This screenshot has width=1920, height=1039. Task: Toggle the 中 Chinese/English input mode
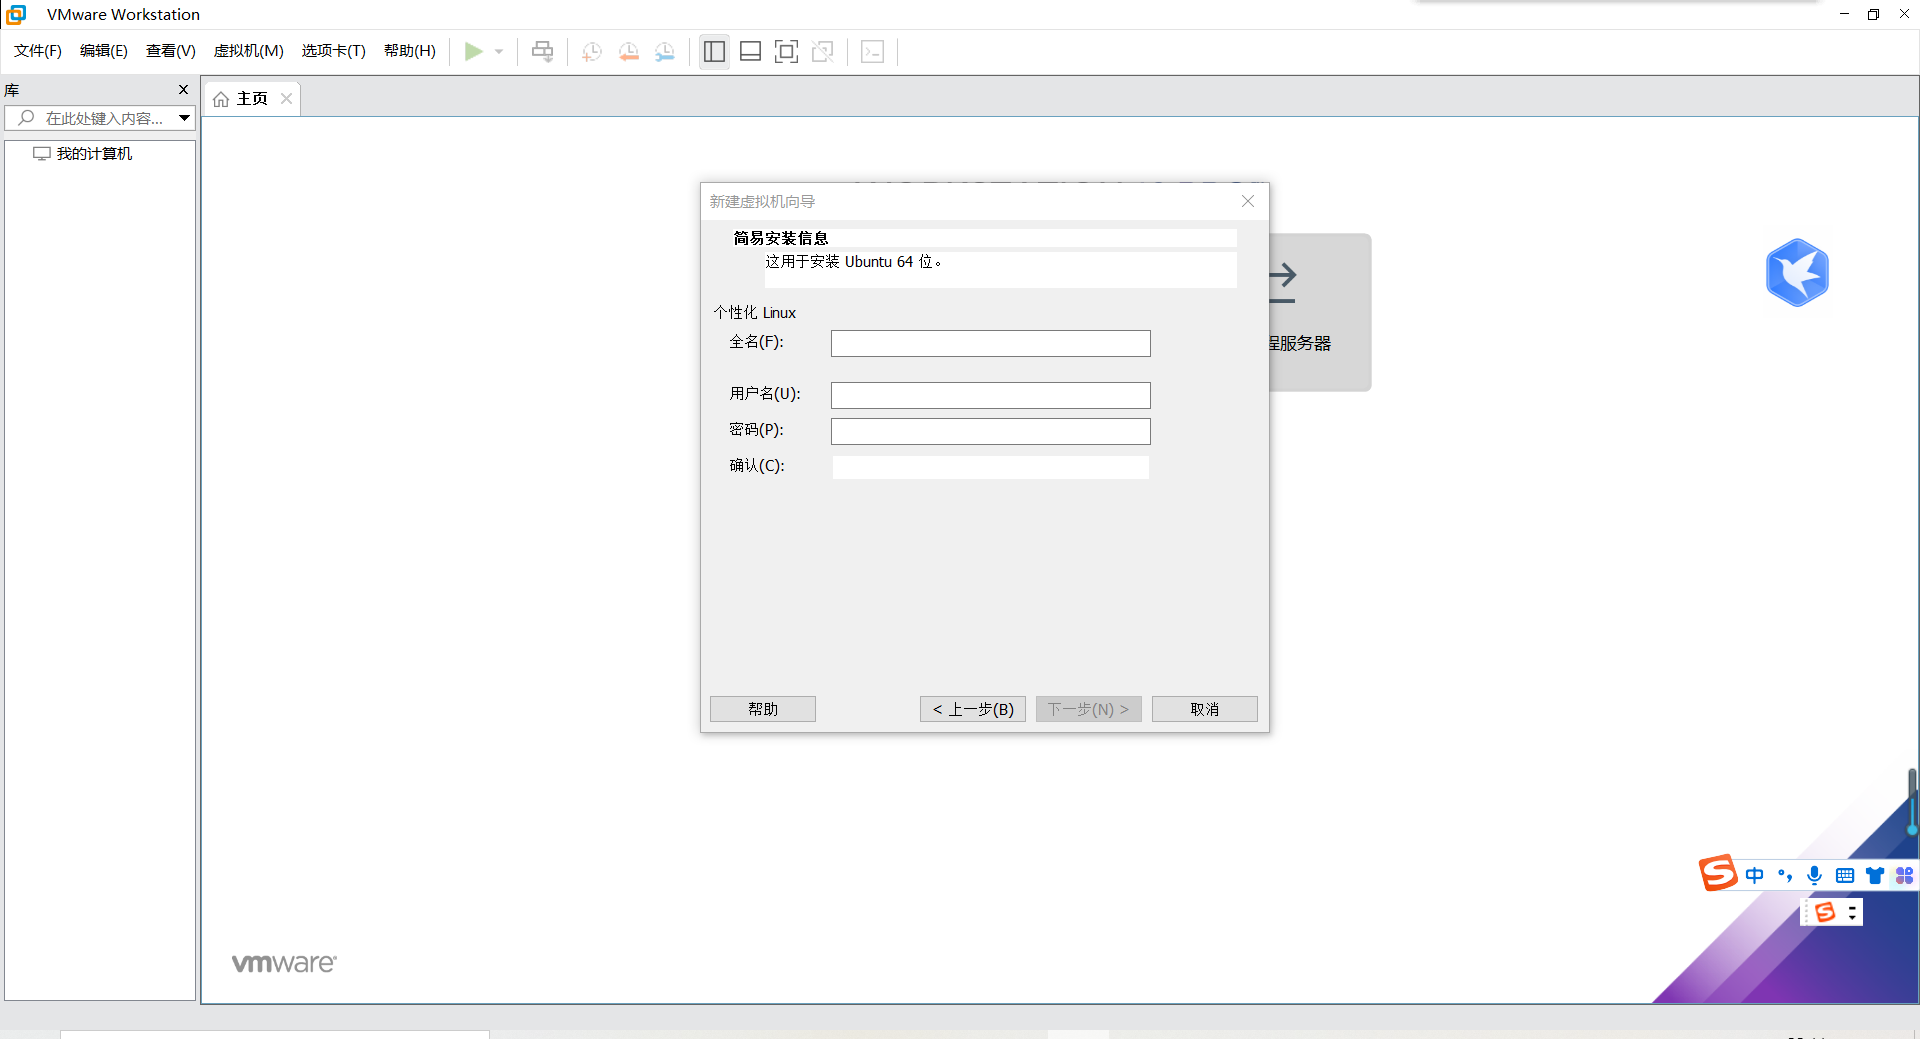click(x=1755, y=876)
